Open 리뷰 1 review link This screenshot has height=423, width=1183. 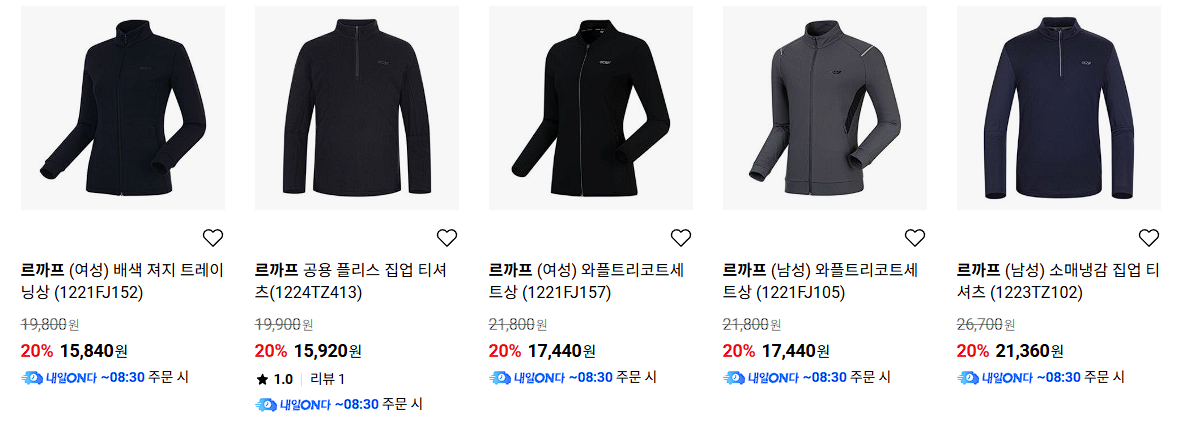327,379
